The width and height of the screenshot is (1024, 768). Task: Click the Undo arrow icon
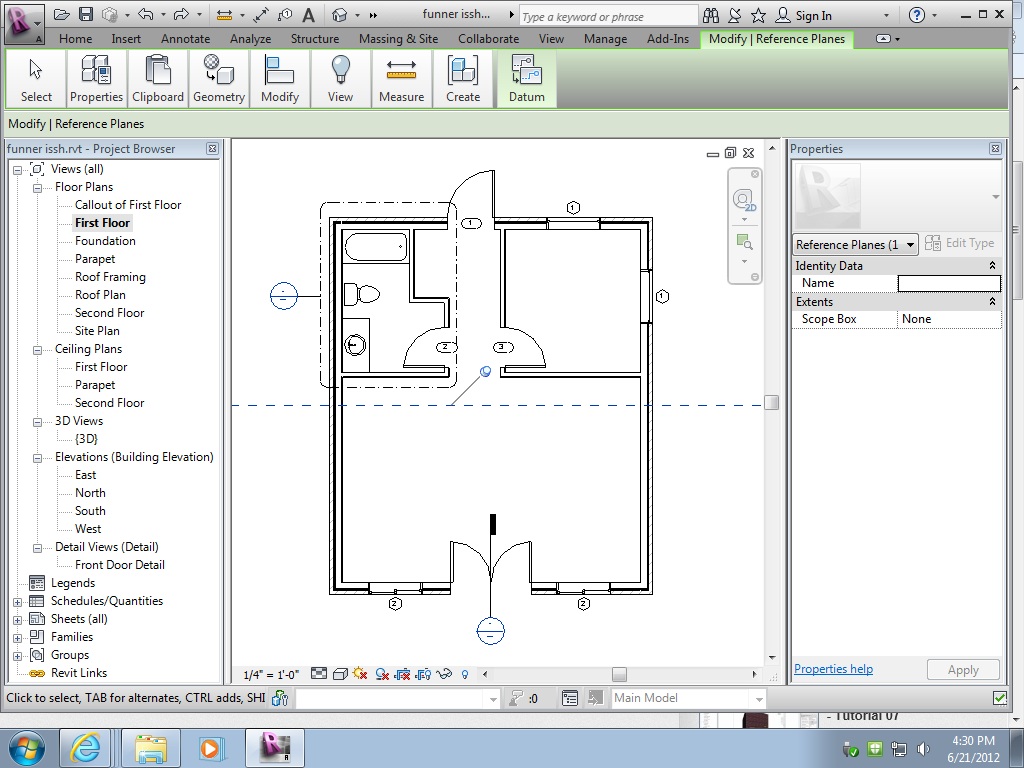pos(146,14)
